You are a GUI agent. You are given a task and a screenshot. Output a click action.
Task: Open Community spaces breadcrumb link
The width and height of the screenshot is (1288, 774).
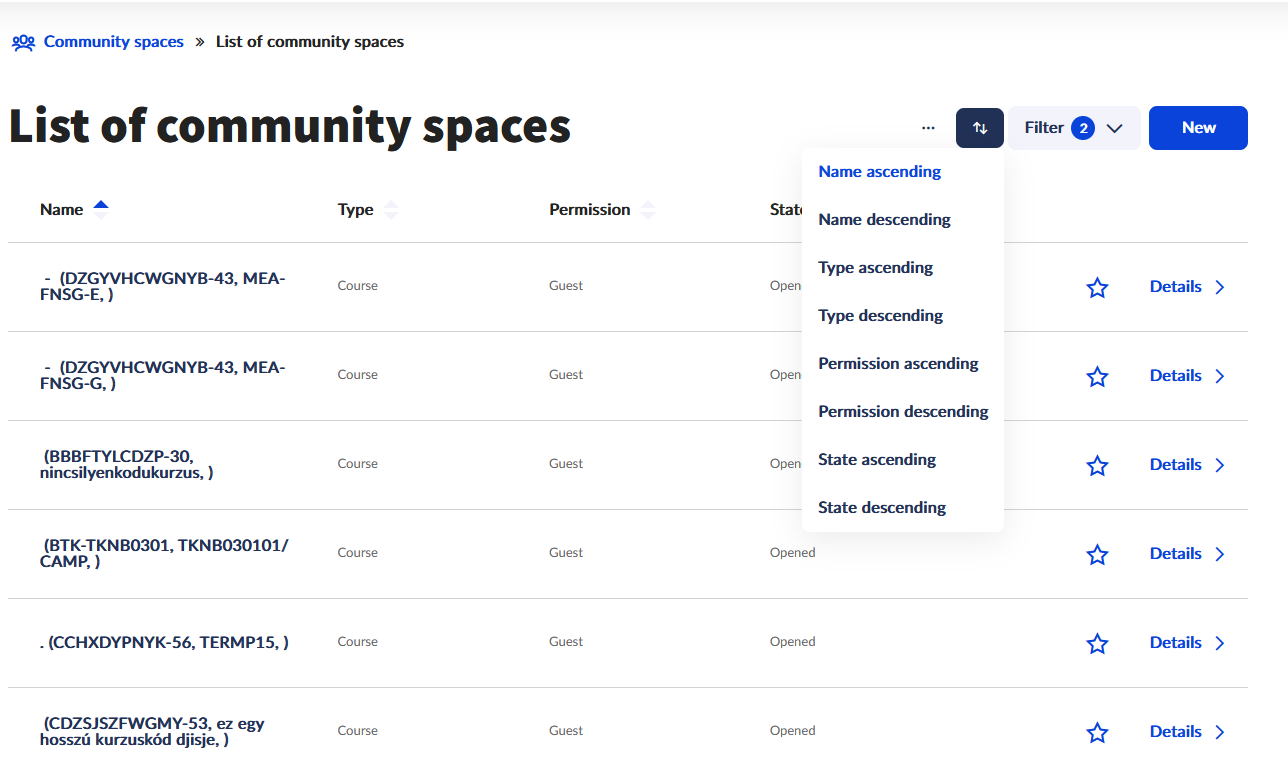[x=113, y=42]
